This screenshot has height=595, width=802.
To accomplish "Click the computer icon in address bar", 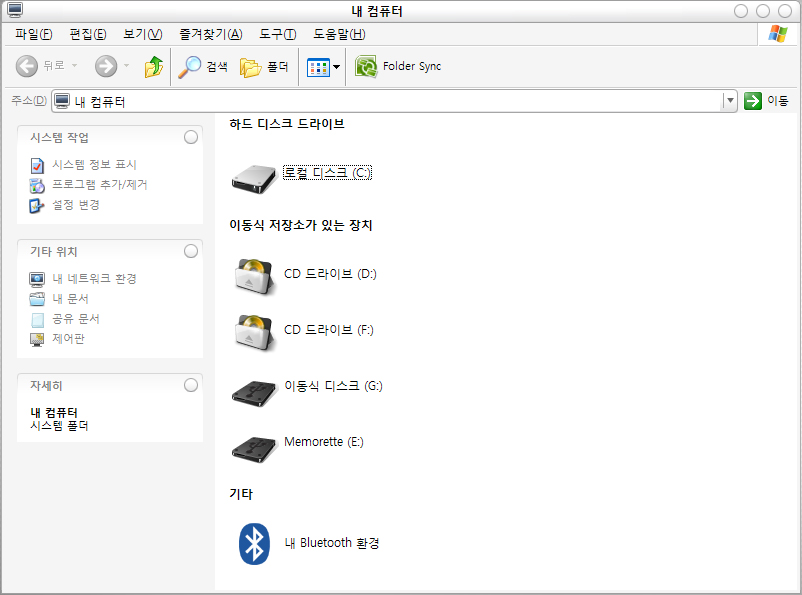I will (62, 101).
